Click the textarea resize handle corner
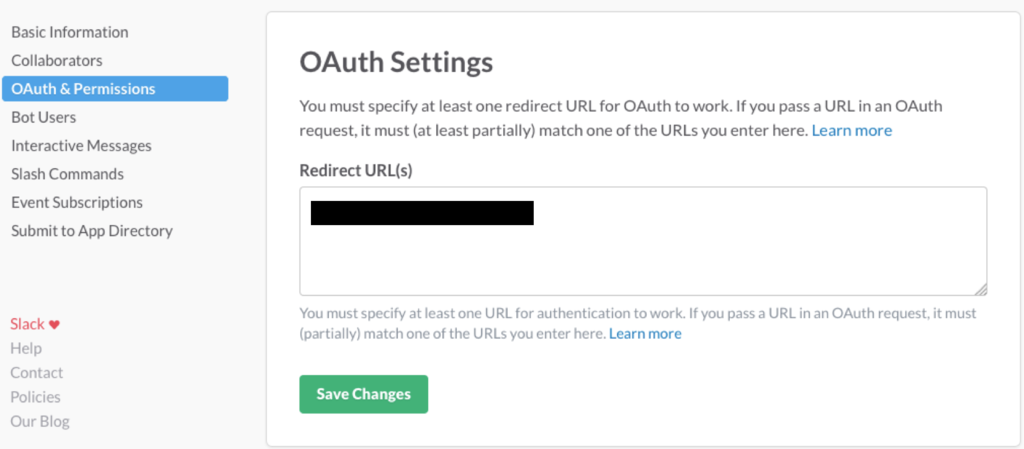1024x449 pixels. 982,290
